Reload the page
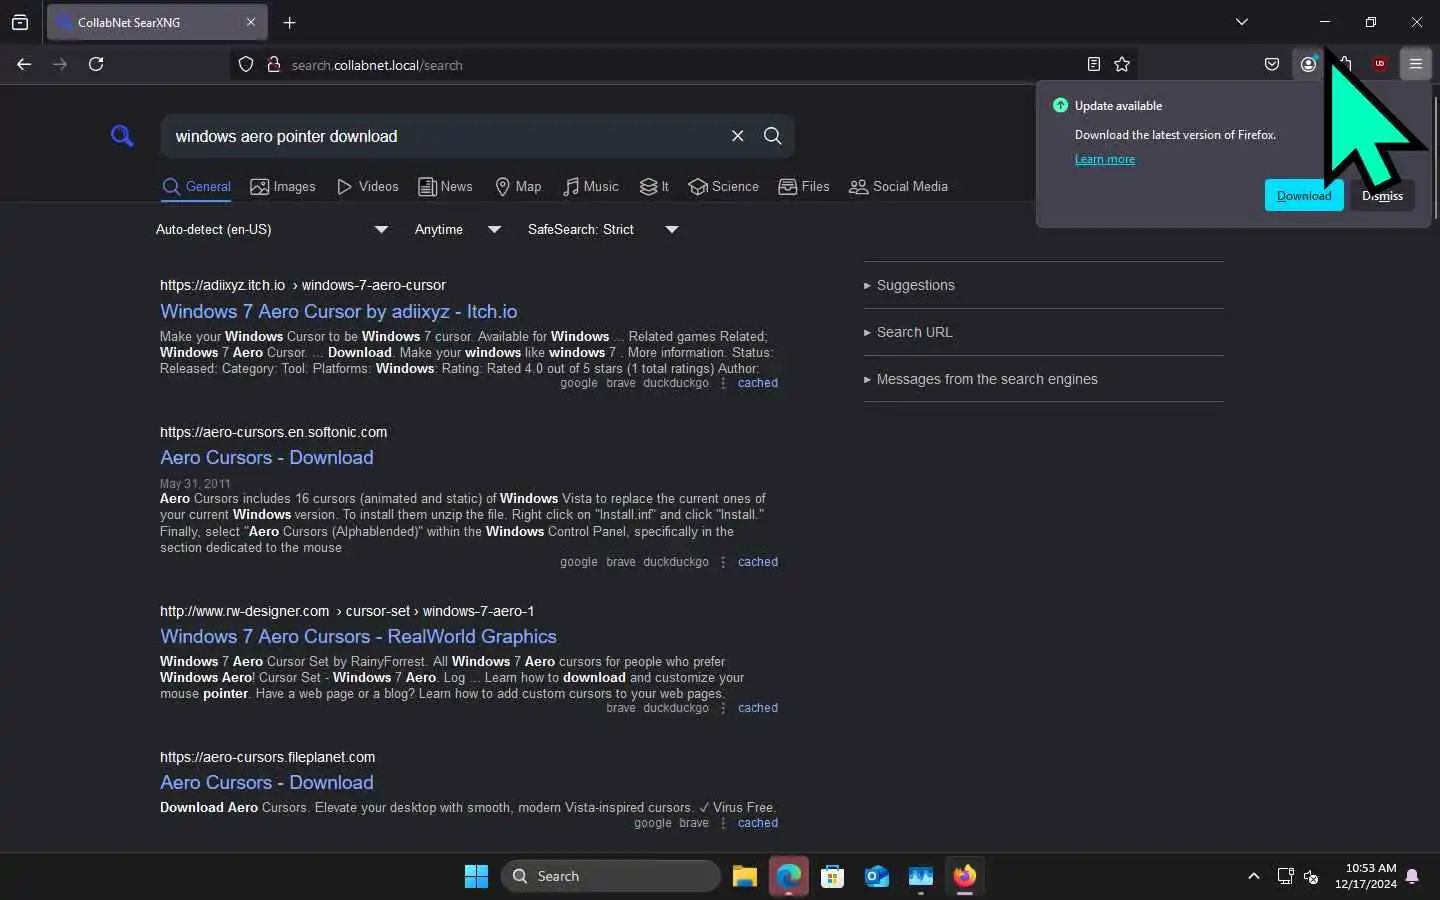The width and height of the screenshot is (1440, 900). click(96, 64)
